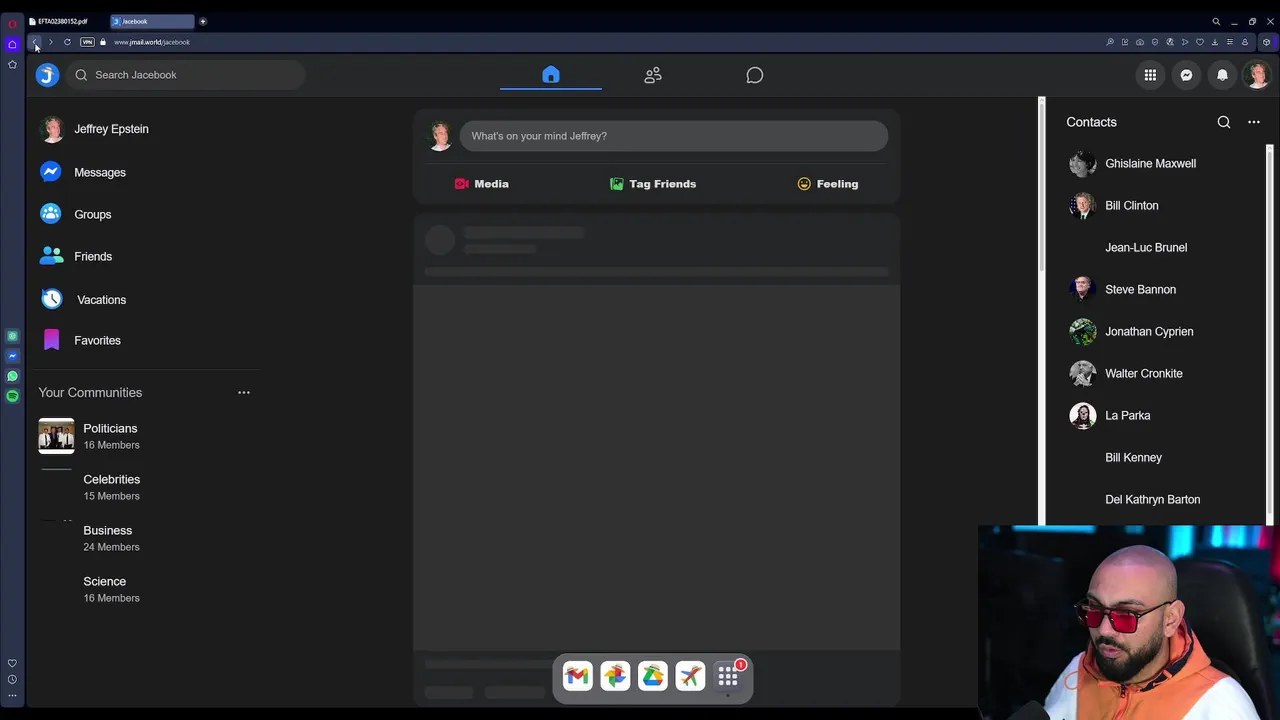Image resolution: width=1280 pixels, height=720 pixels.
Task: Open the Opera sidebar history clock icon
Action: [12, 679]
